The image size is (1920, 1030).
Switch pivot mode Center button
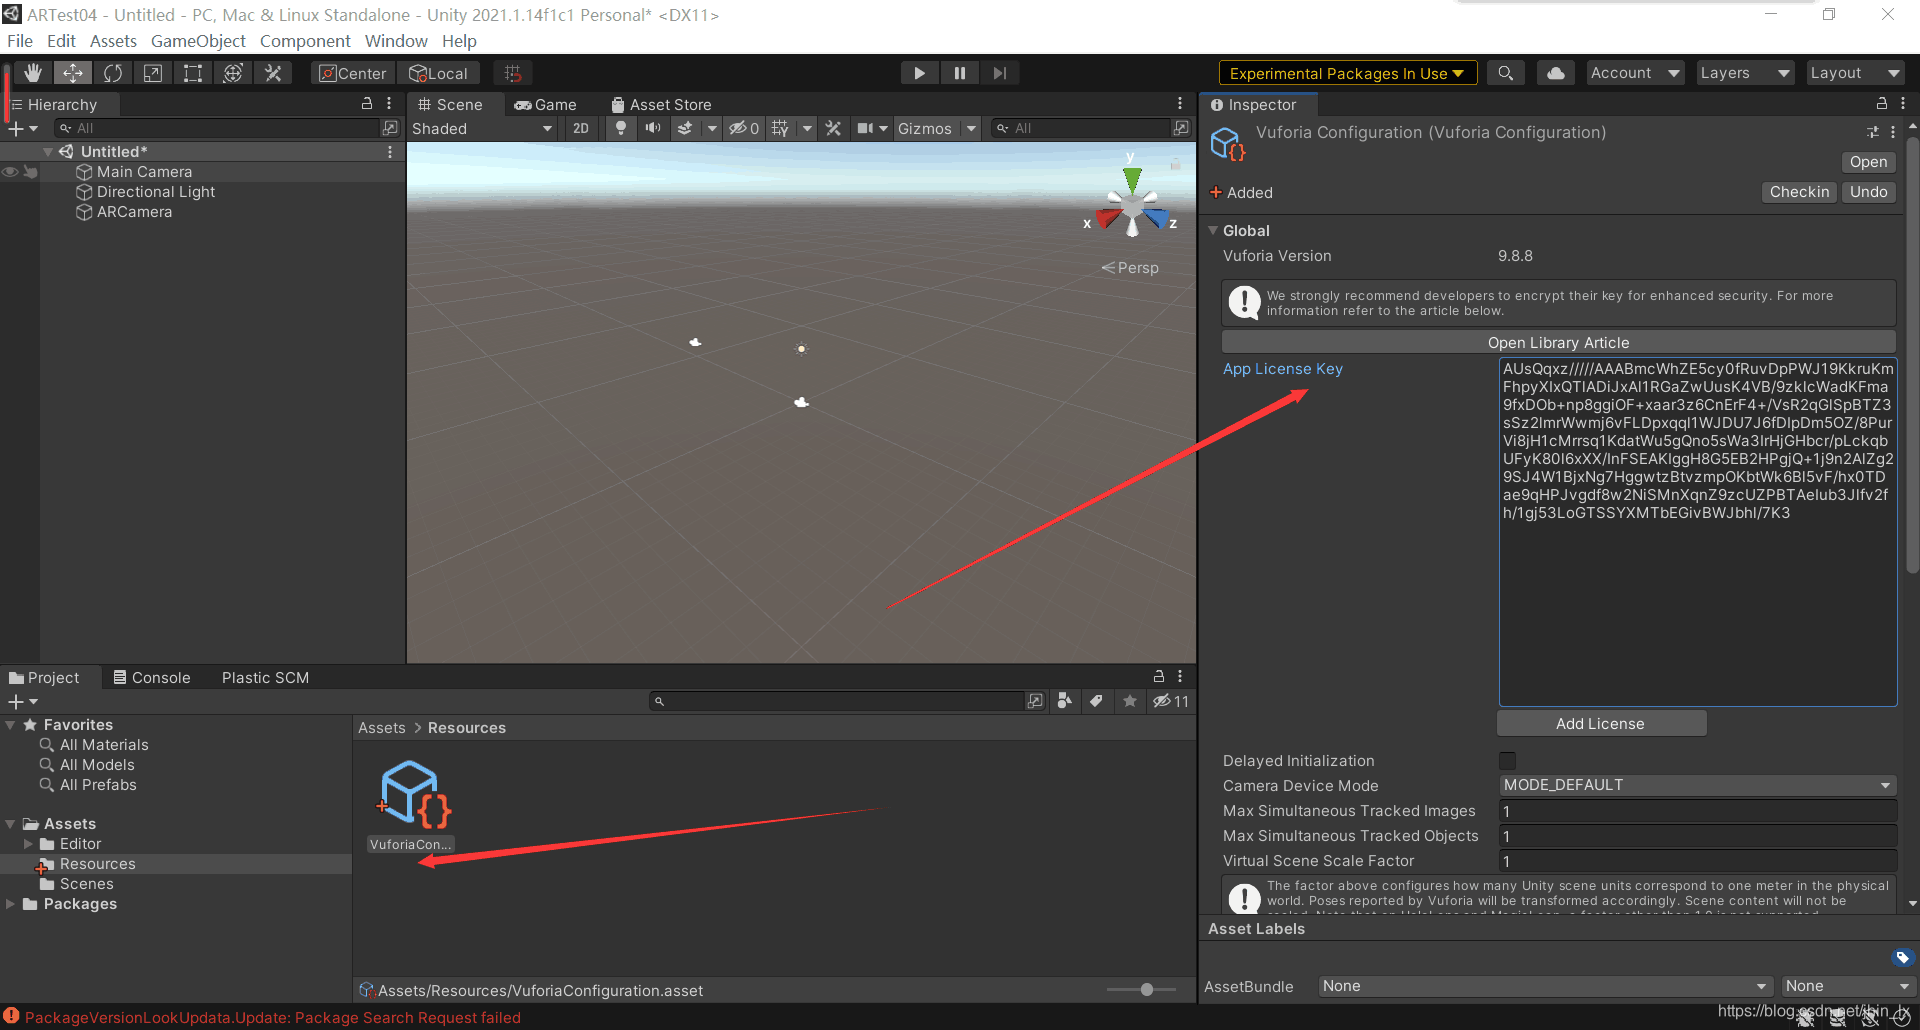[353, 73]
